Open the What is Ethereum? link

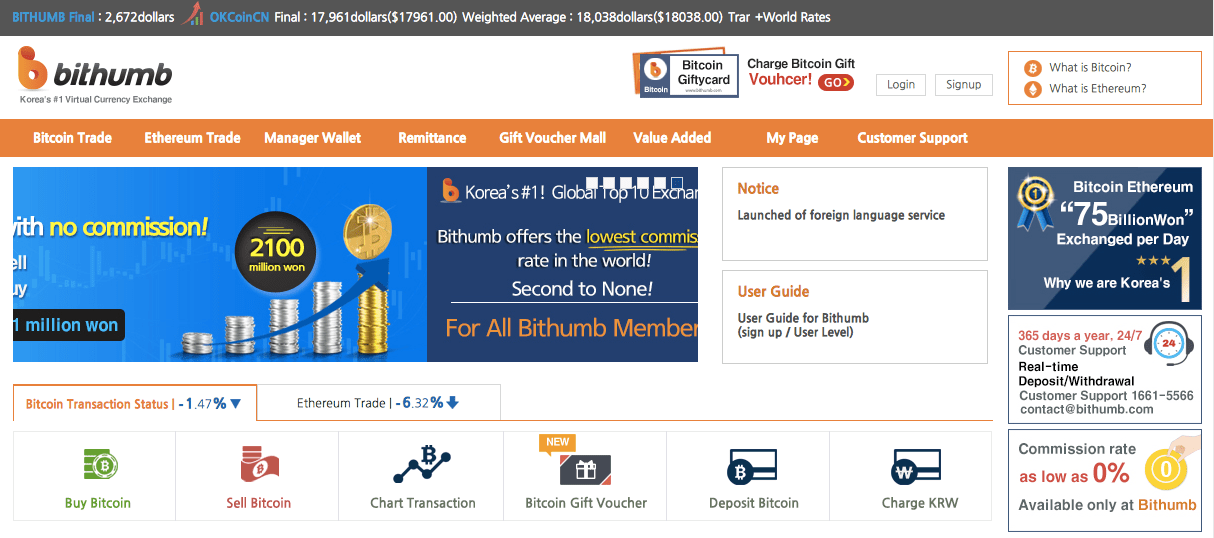[x=1097, y=89]
